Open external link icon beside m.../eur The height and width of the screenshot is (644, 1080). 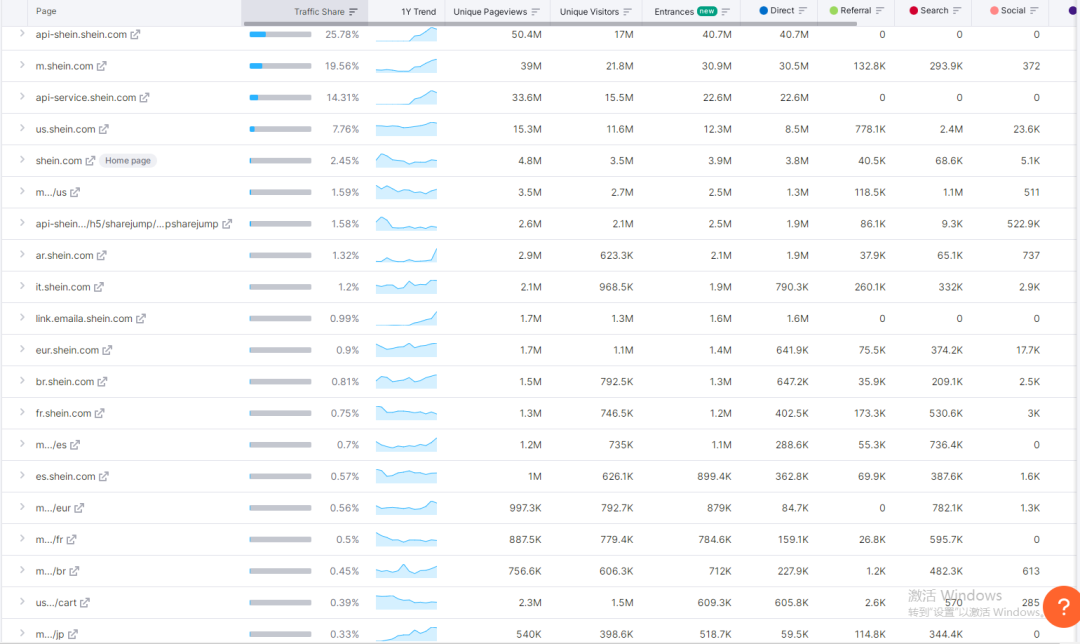tap(79, 508)
